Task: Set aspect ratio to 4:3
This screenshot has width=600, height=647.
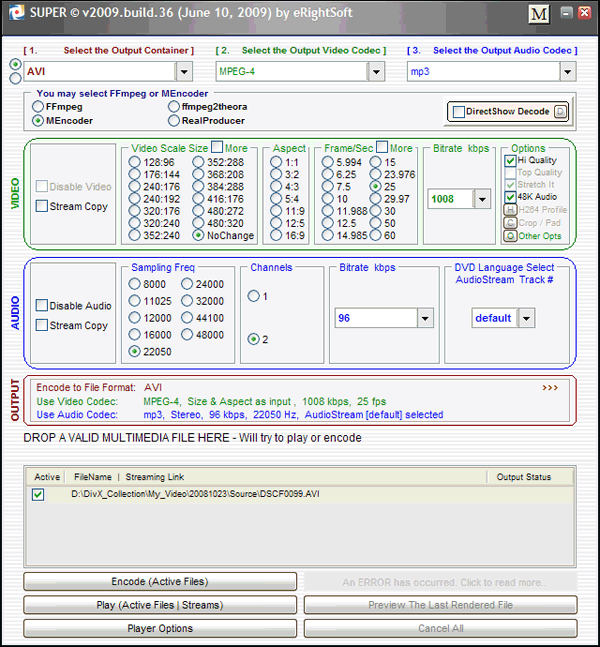Action: click(x=276, y=187)
